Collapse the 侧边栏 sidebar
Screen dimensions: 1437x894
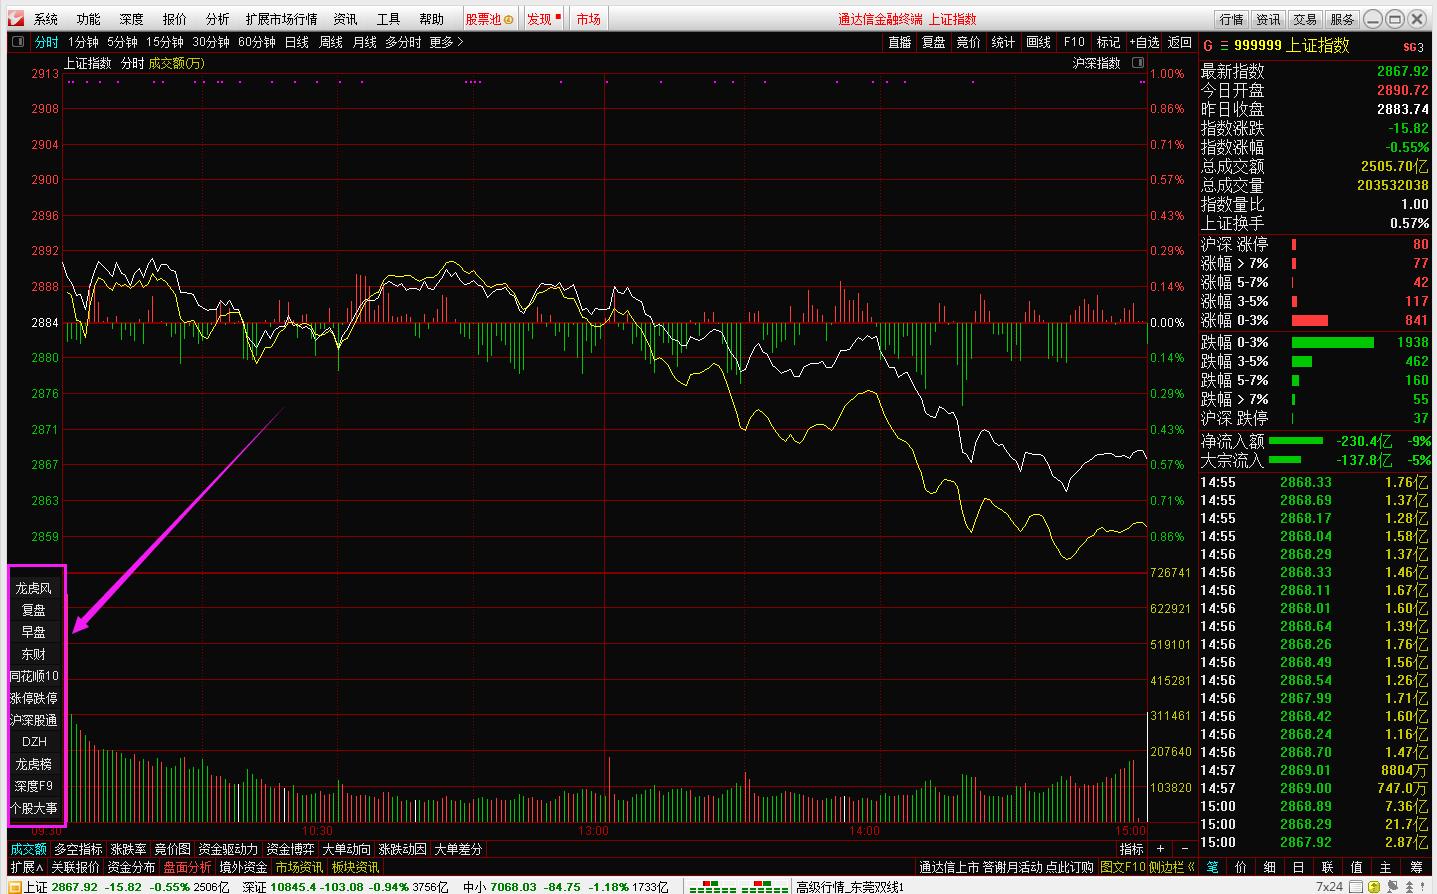pyautogui.click(x=1172, y=867)
